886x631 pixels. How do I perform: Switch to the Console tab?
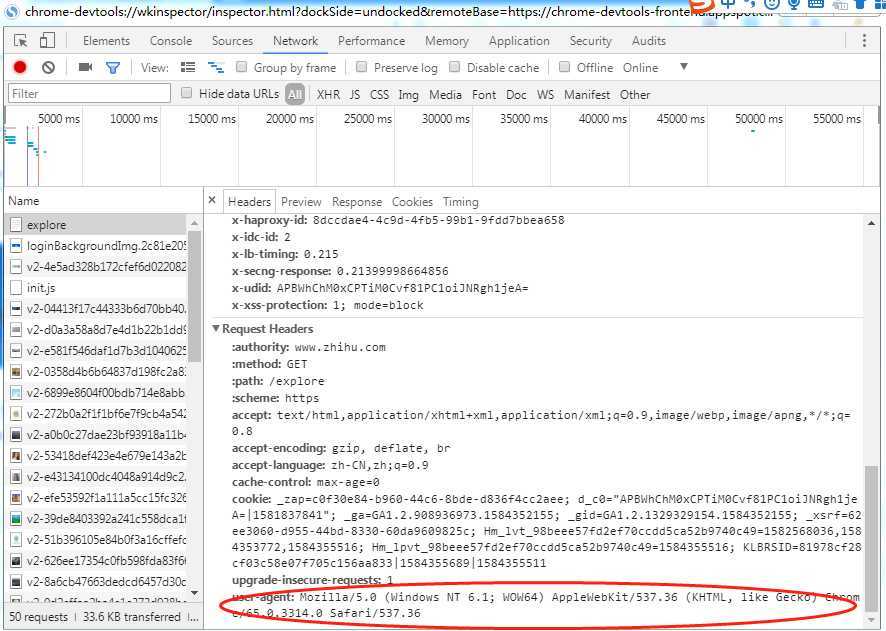point(171,41)
